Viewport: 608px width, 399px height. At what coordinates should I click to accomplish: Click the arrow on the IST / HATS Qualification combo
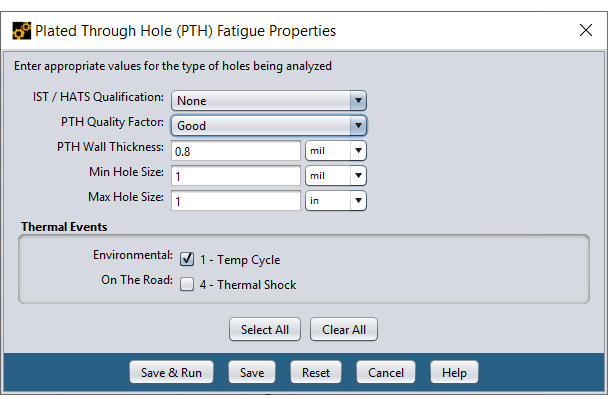358,101
